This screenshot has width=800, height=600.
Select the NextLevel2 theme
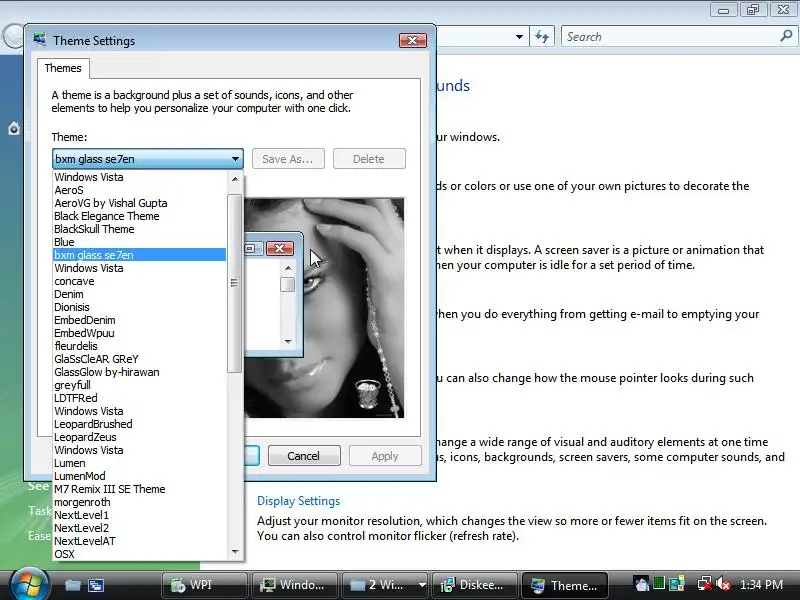tap(139, 528)
